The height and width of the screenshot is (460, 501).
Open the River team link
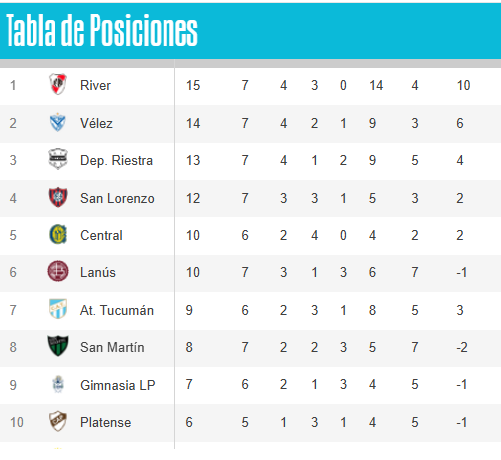click(x=95, y=85)
